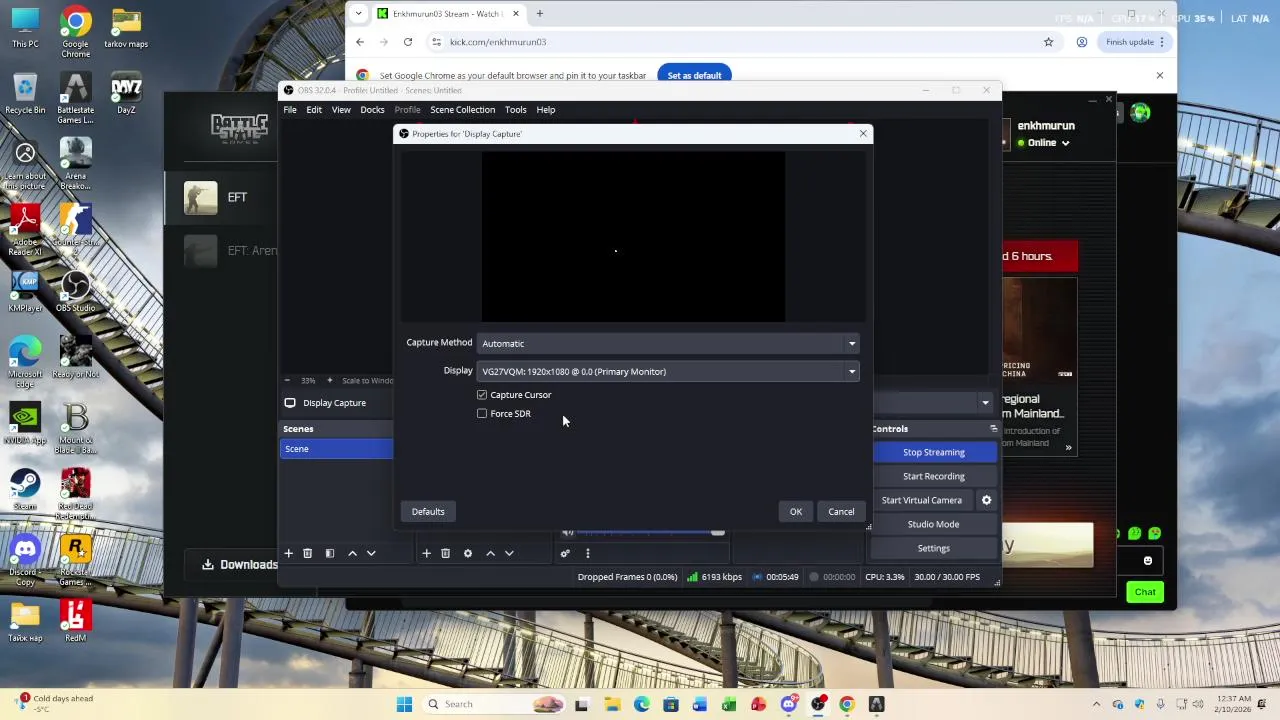Image resolution: width=1280 pixels, height=720 pixels.
Task: Click OK in Display Capture properties
Action: point(796,512)
